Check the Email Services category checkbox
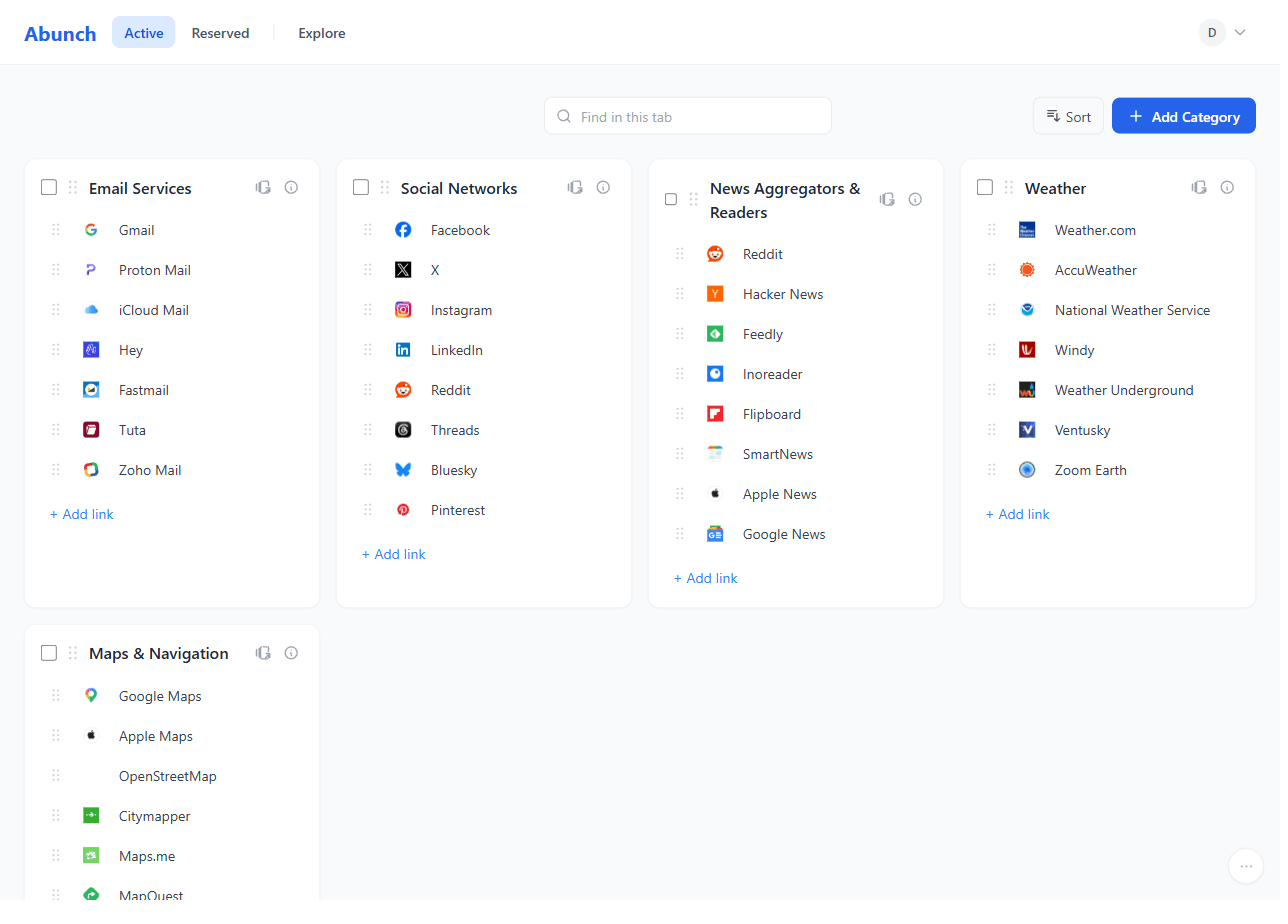 [x=49, y=187]
